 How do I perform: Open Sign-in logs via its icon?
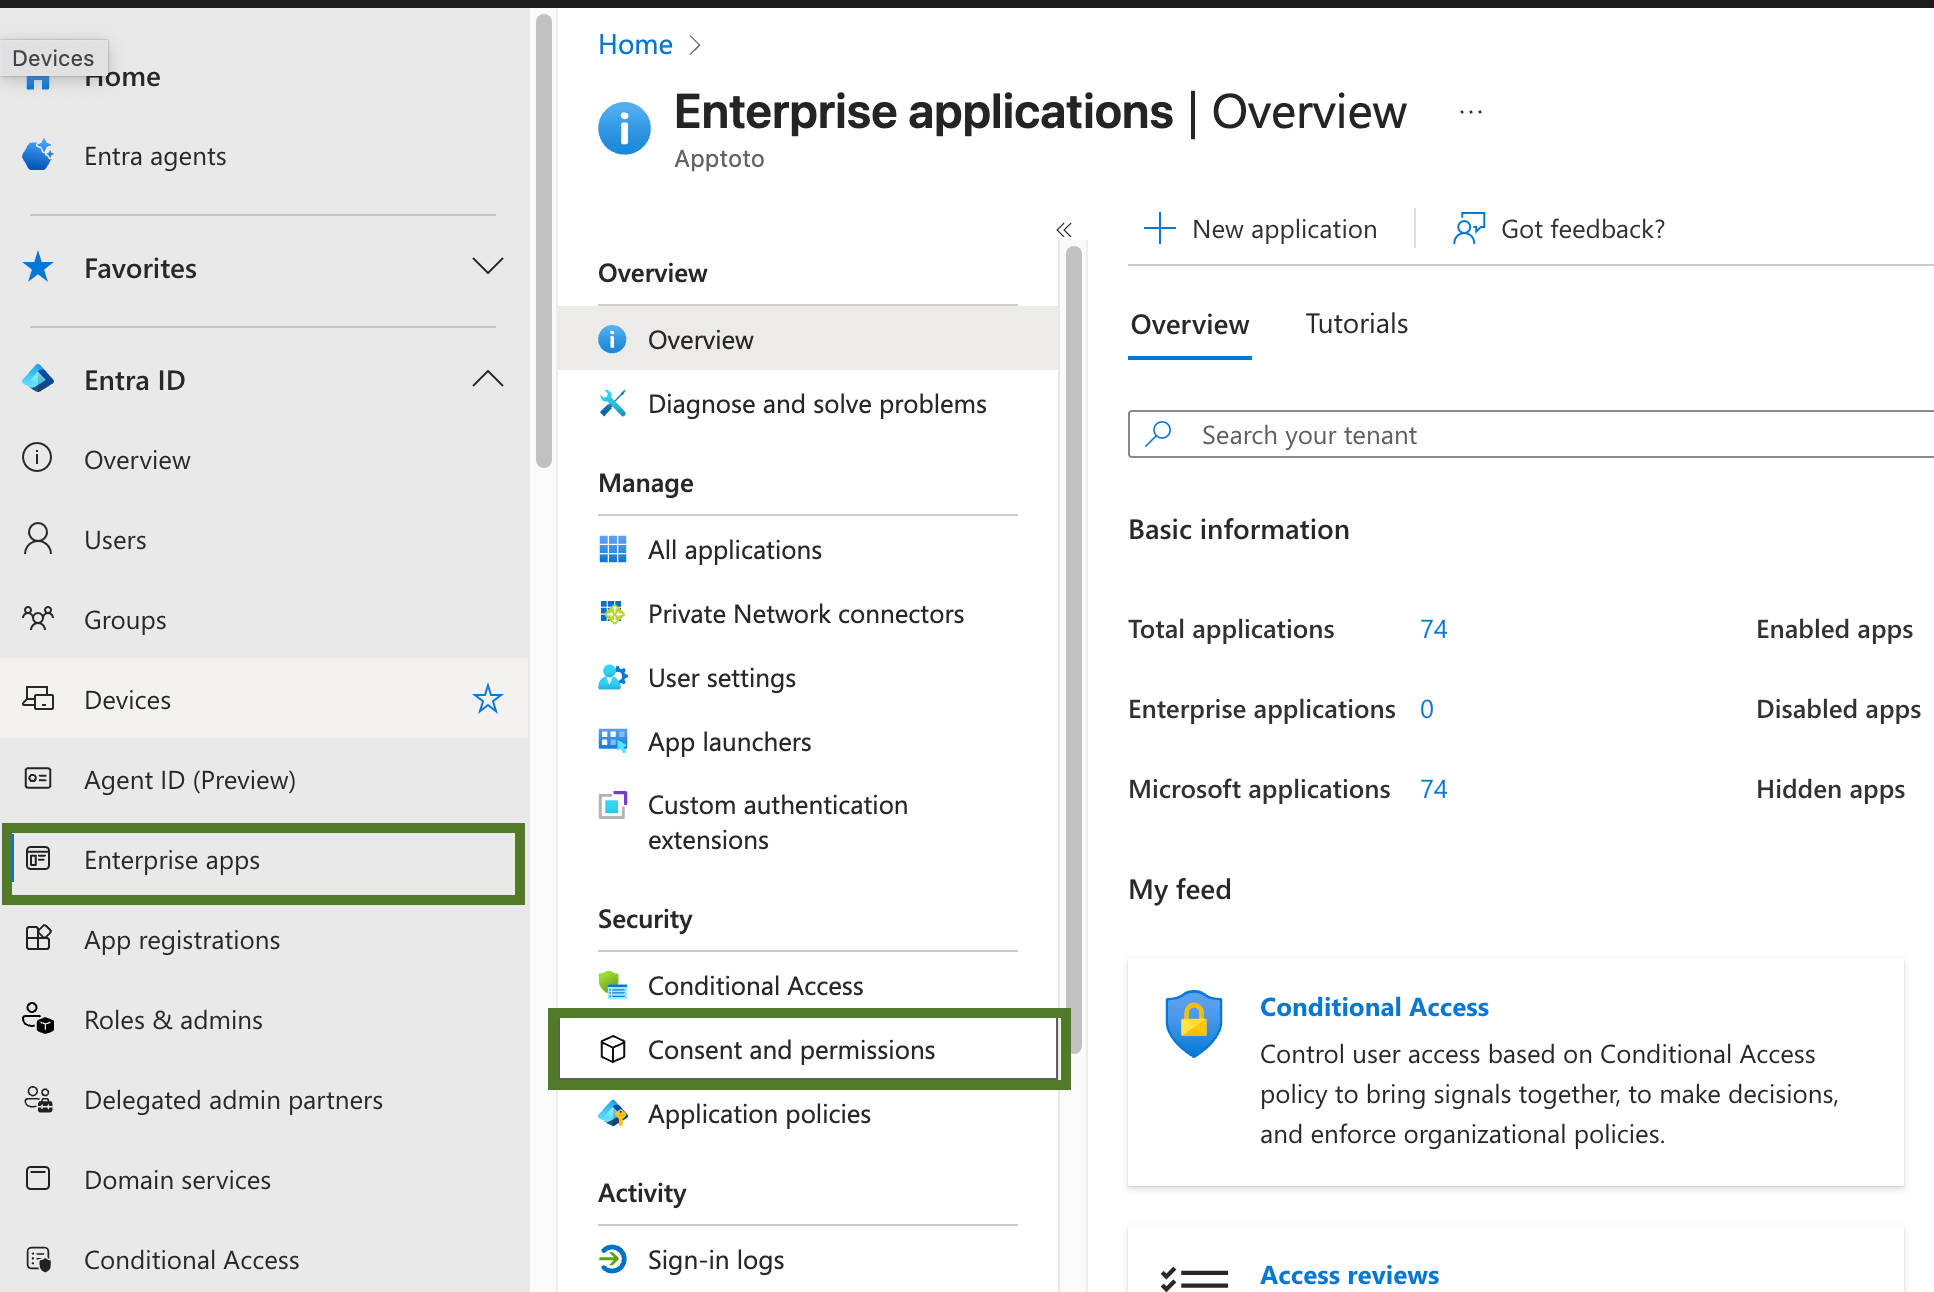click(613, 1259)
